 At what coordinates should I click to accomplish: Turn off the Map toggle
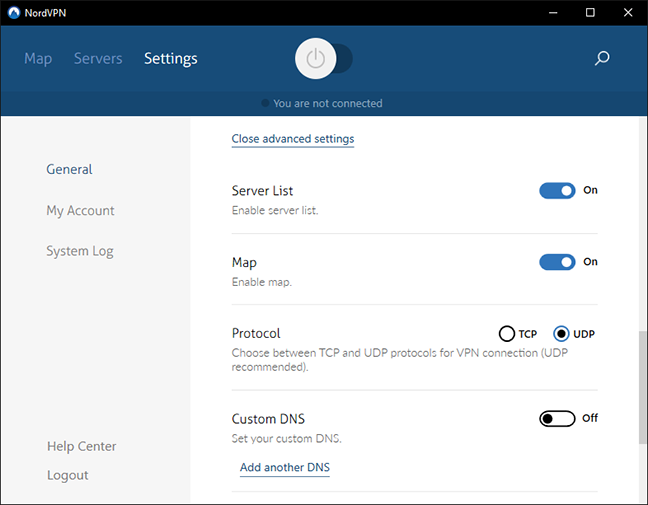[557, 262]
